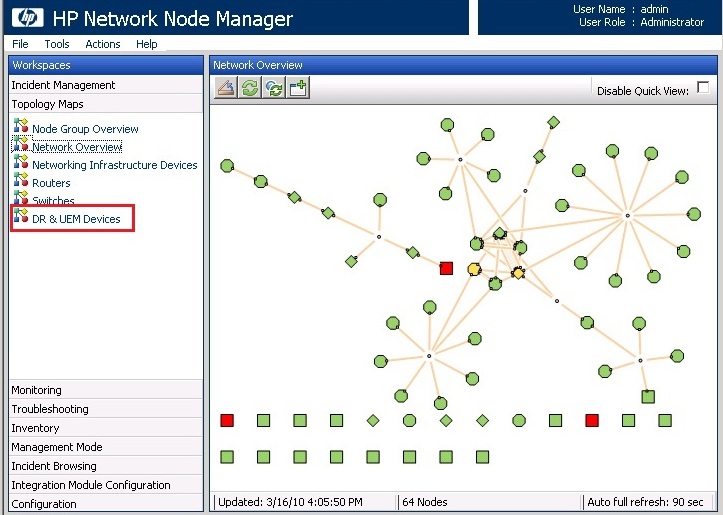This screenshot has height=515, width=723.
Task: Open Networking Infrastructure Devices map
Action: (114, 165)
